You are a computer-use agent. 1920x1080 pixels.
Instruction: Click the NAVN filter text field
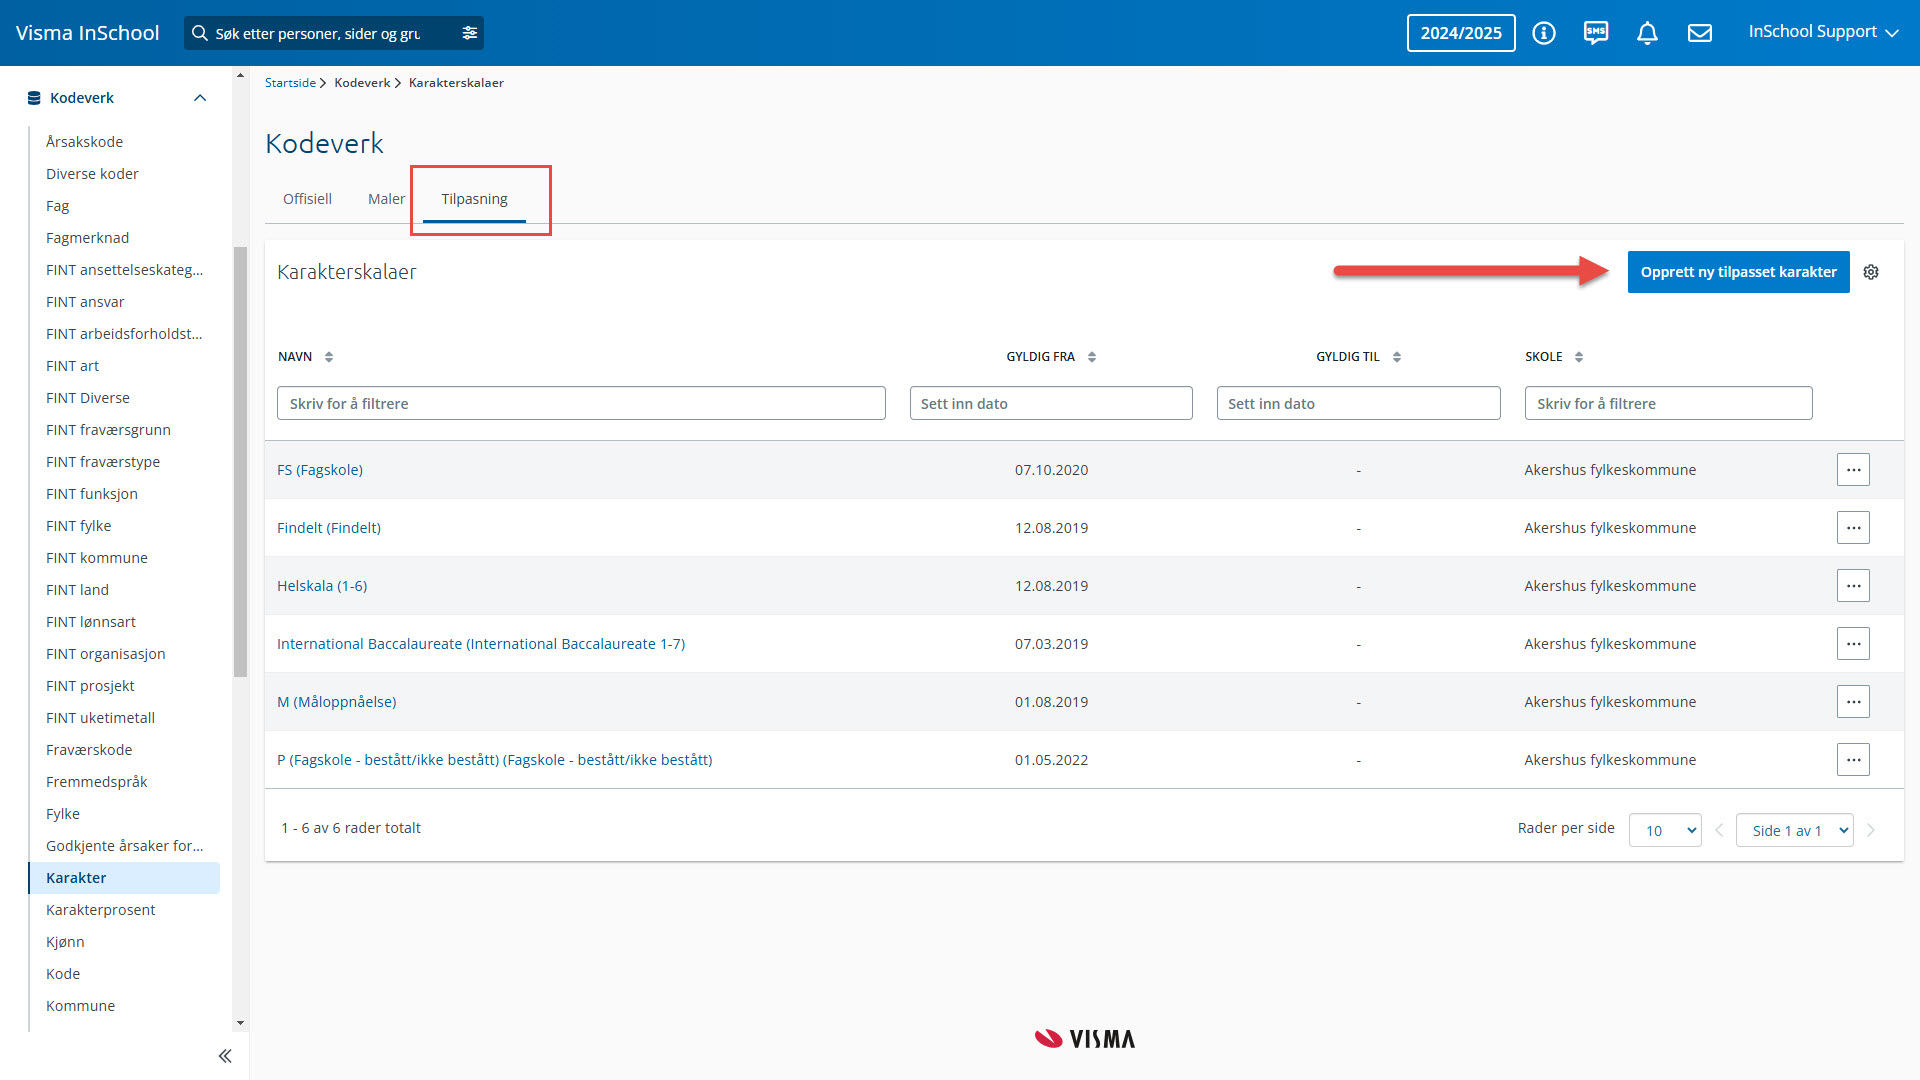pos(581,403)
